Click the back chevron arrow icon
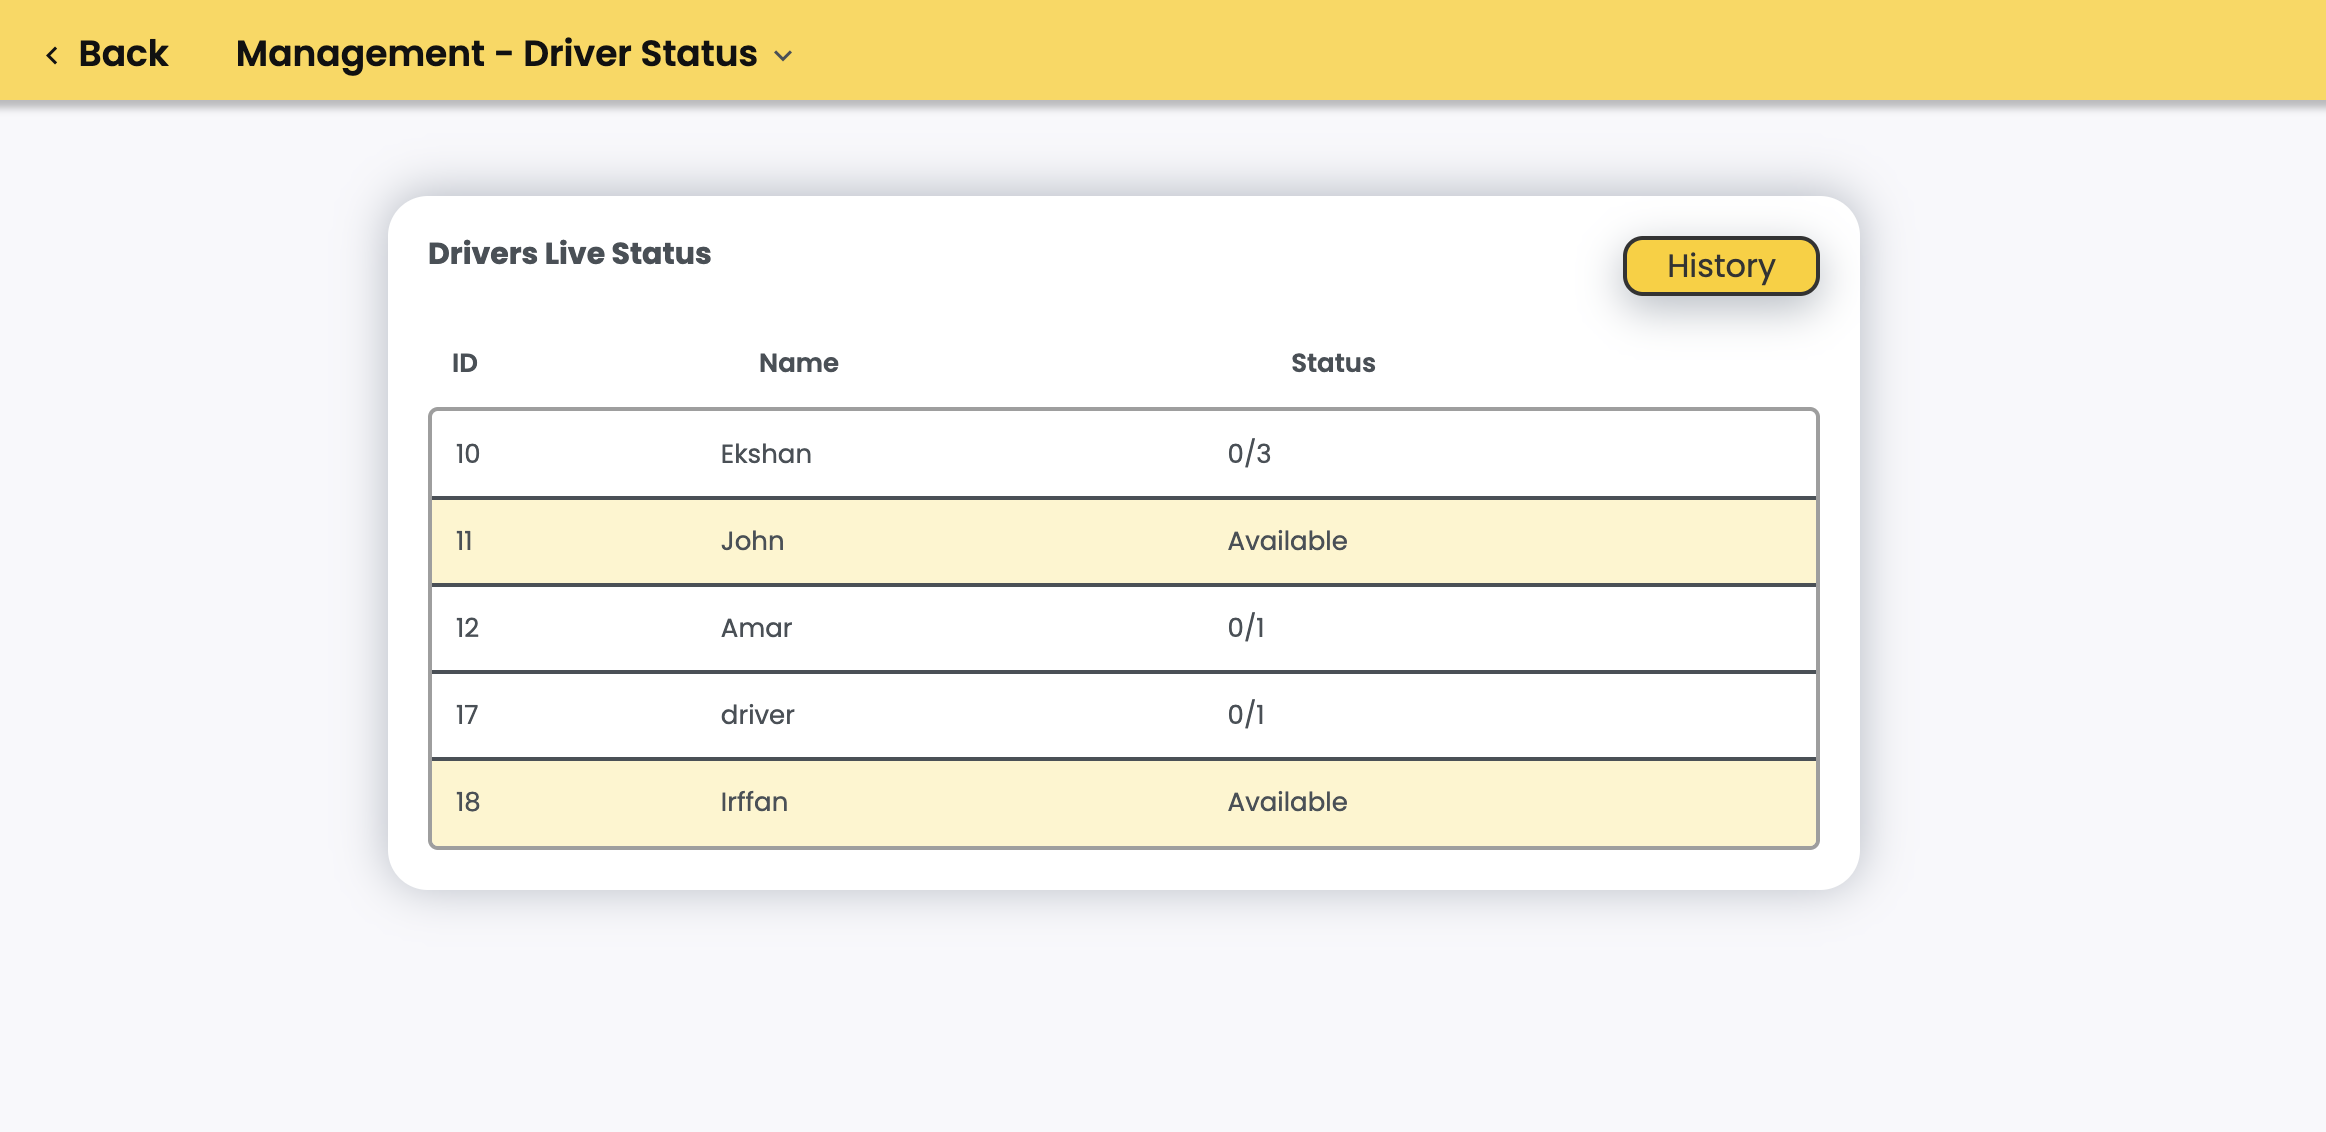The width and height of the screenshot is (2326, 1132). click(x=52, y=55)
